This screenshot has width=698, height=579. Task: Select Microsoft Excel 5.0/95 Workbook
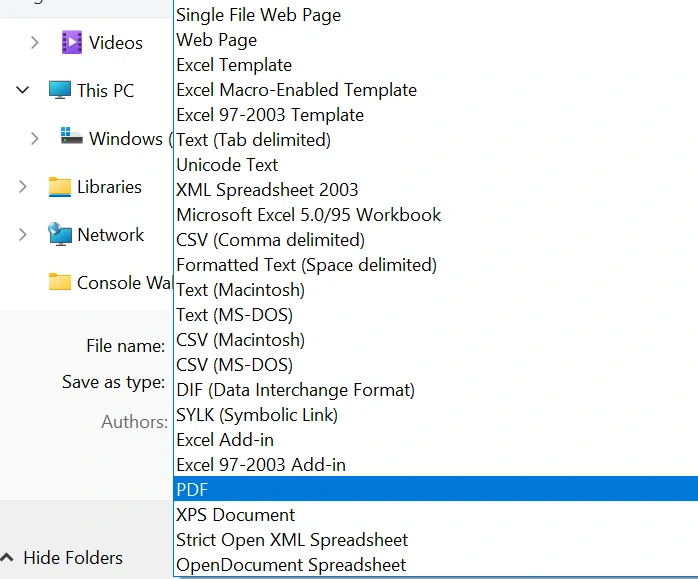point(436,215)
